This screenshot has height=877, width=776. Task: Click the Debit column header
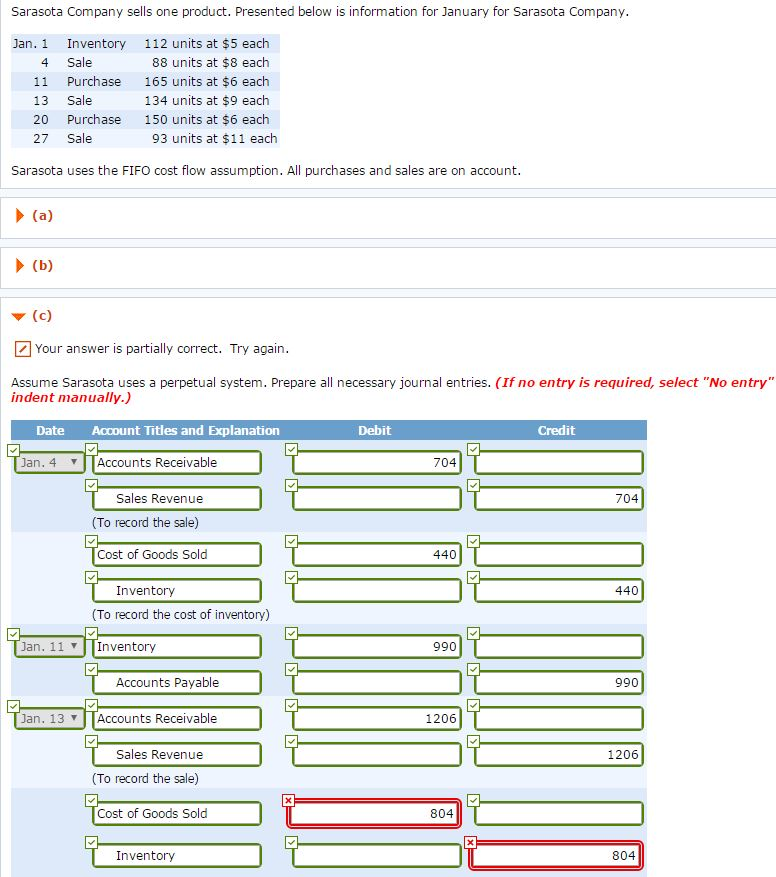click(374, 430)
